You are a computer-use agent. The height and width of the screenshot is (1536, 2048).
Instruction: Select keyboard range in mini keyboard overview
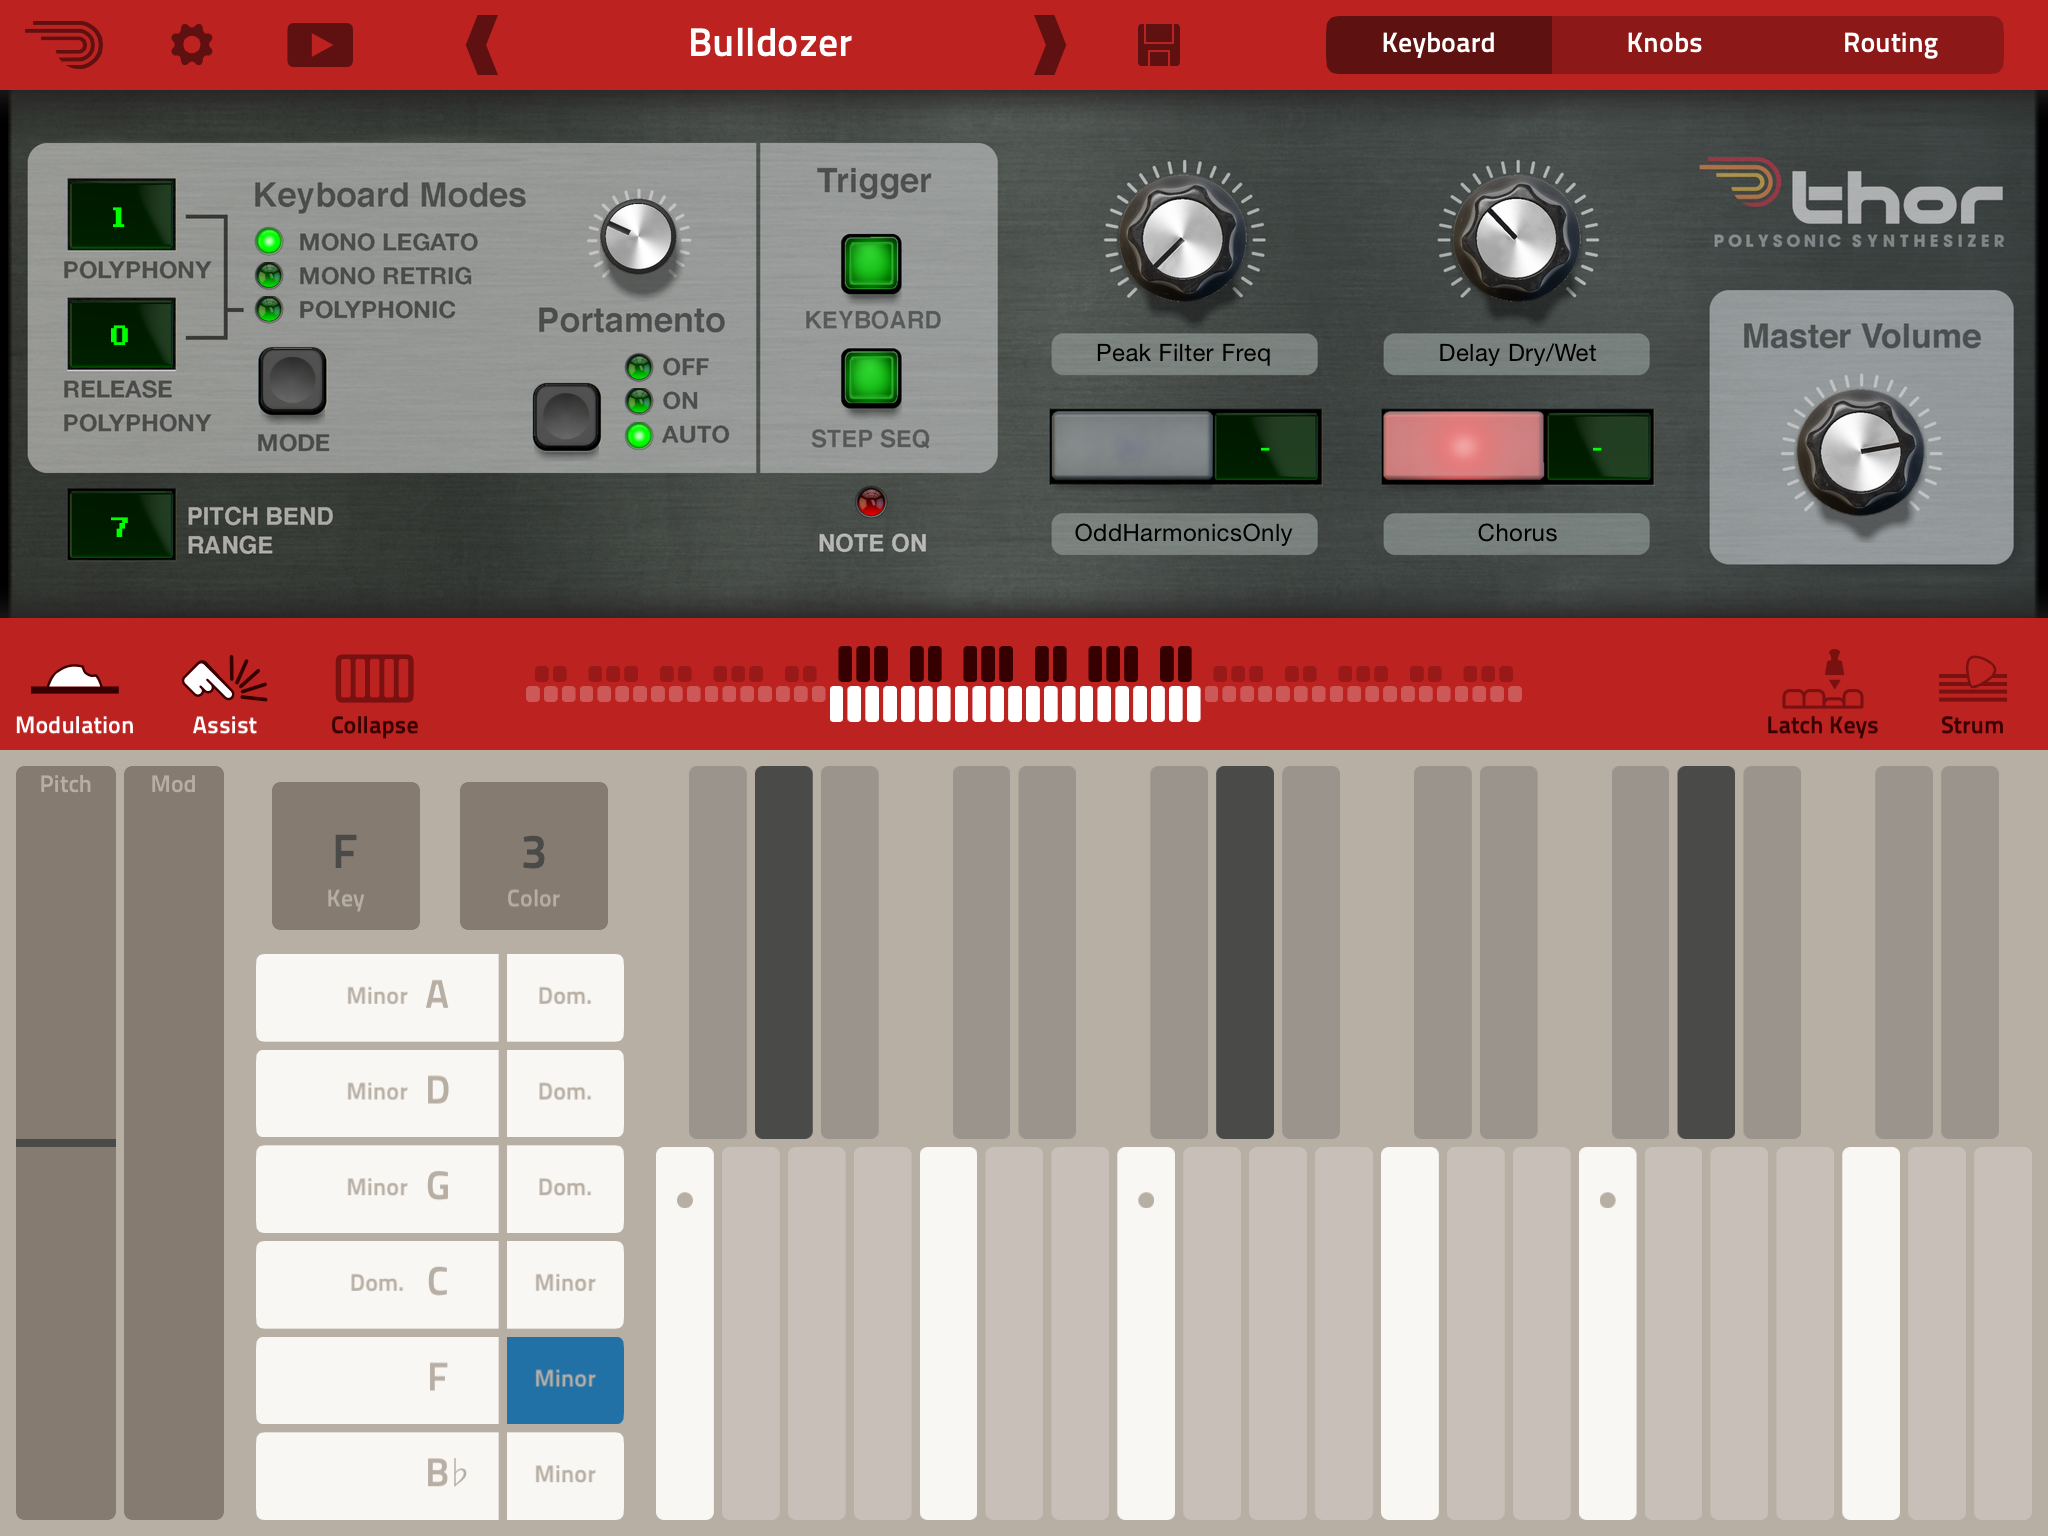(x=1015, y=684)
